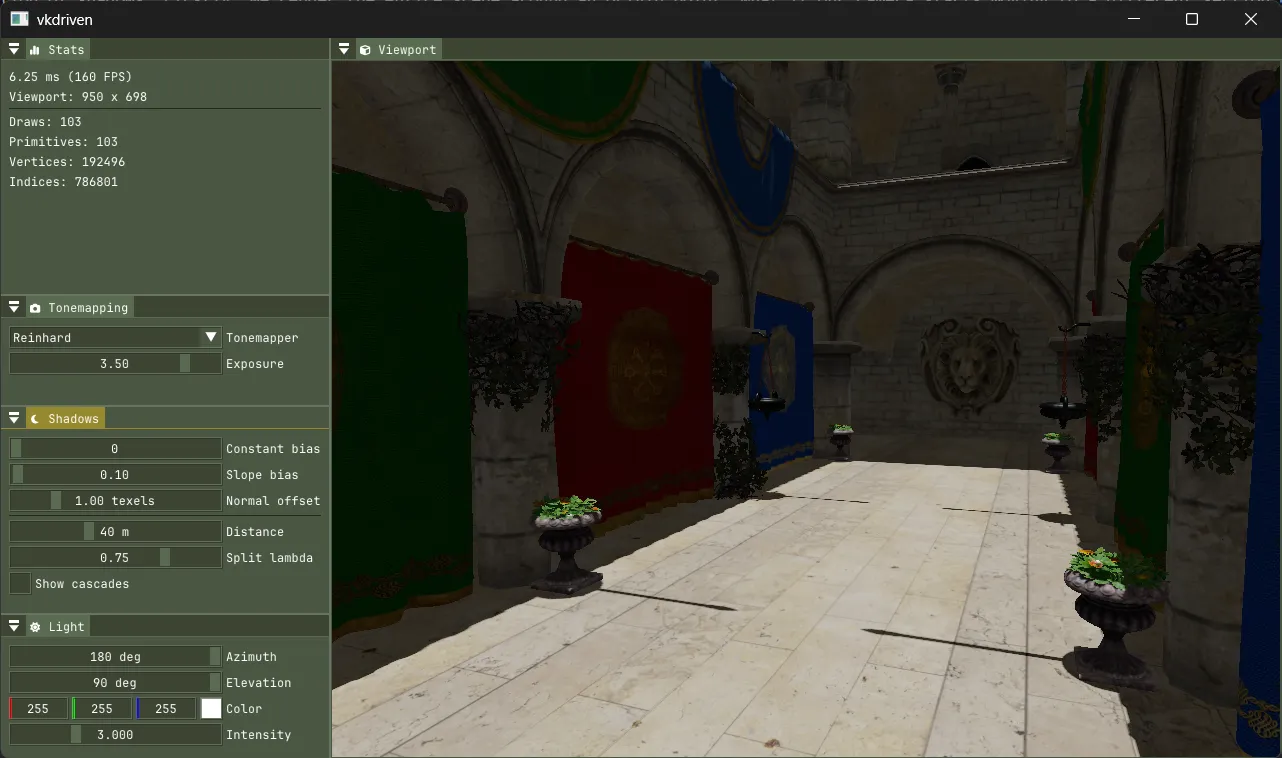Click the bar chart icon on Stats tab

pyautogui.click(x=35, y=49)
